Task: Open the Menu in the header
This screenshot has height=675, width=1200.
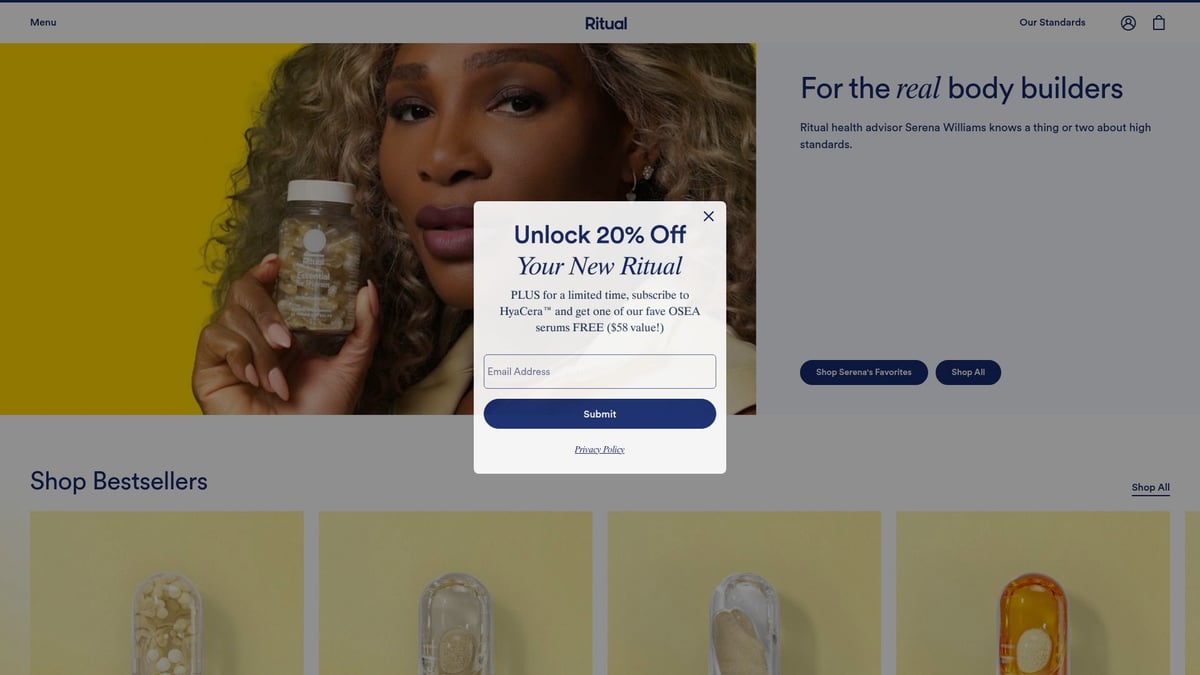Action: pyautogui.click(x=43, y=22)
